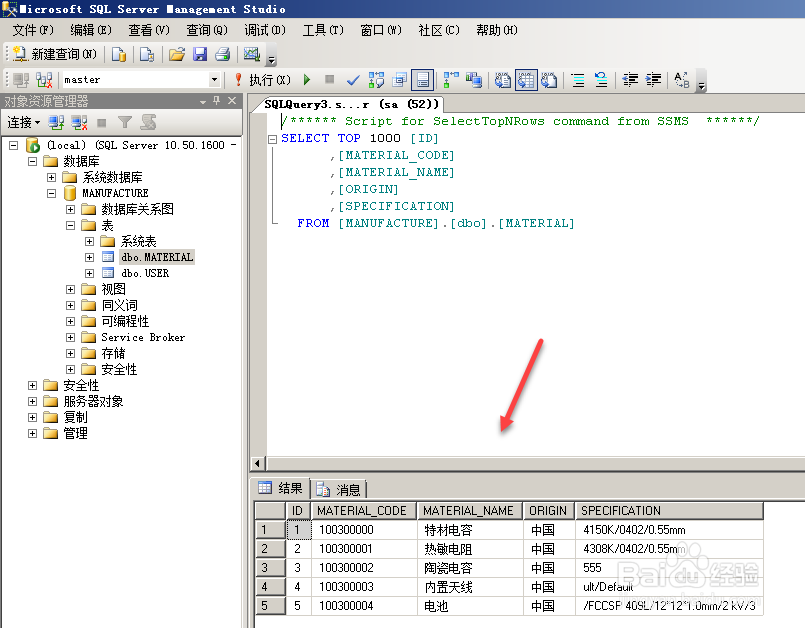Open the 帮助(H) menu
Image resolution: width=805 pixels, height=628 pixels.
(x=496, y=30)
